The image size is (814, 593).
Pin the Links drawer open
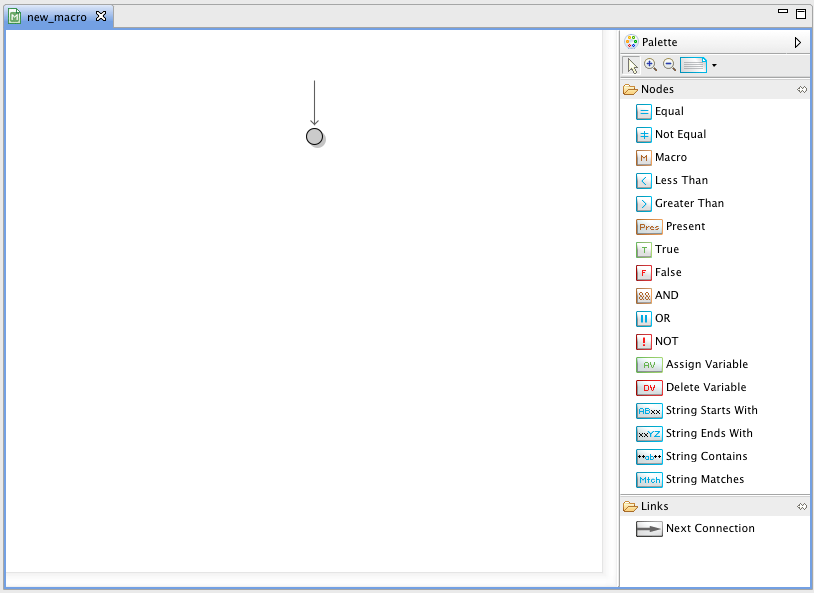(802, 507)
